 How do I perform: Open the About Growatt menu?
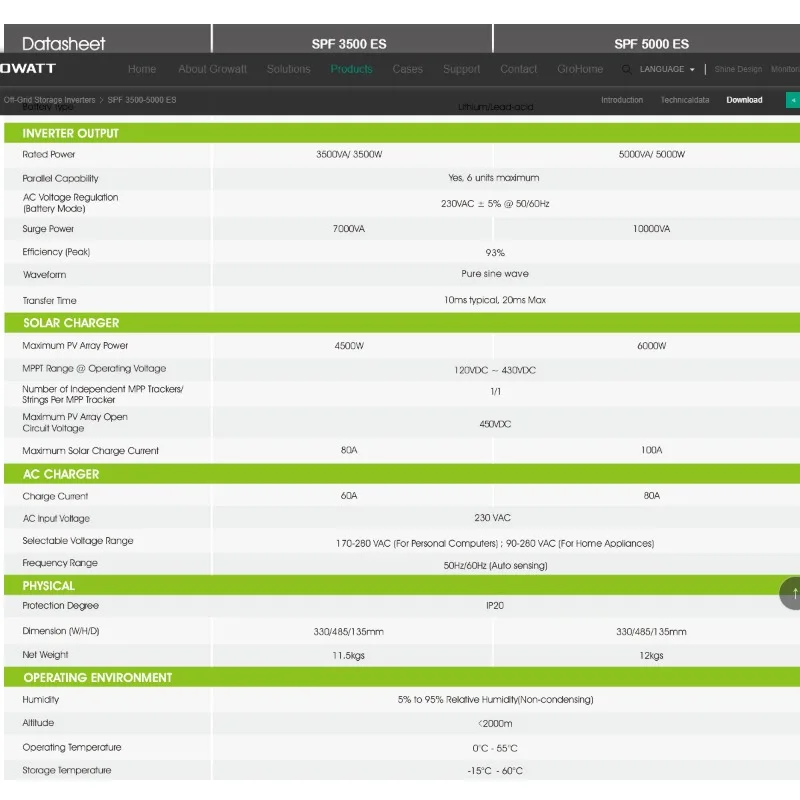coord(212,69)
